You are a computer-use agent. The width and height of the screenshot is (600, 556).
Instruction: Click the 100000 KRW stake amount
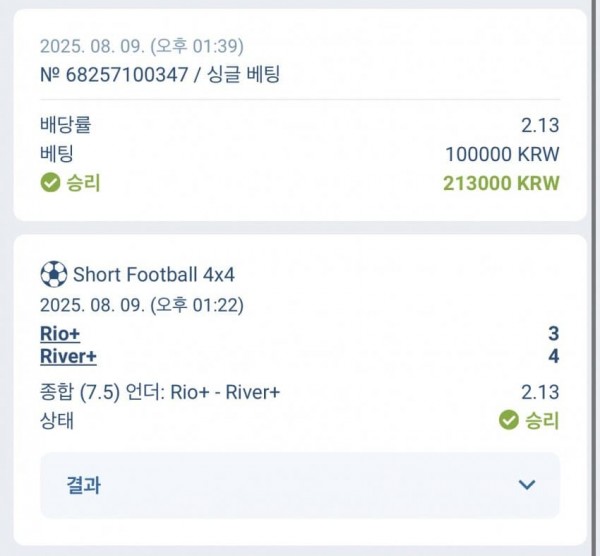[502, 154]
